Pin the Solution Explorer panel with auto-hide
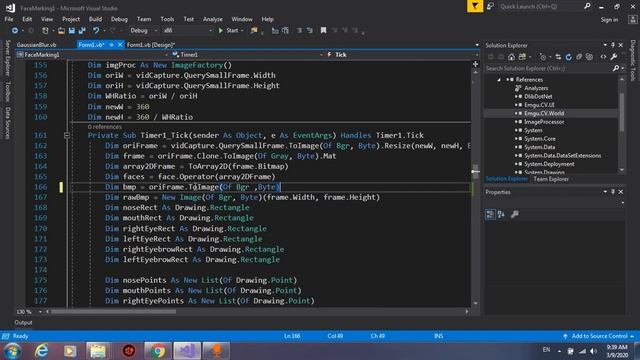Viewport: 640px width, 360px height. pyautogui.click(x=613, y=45)
